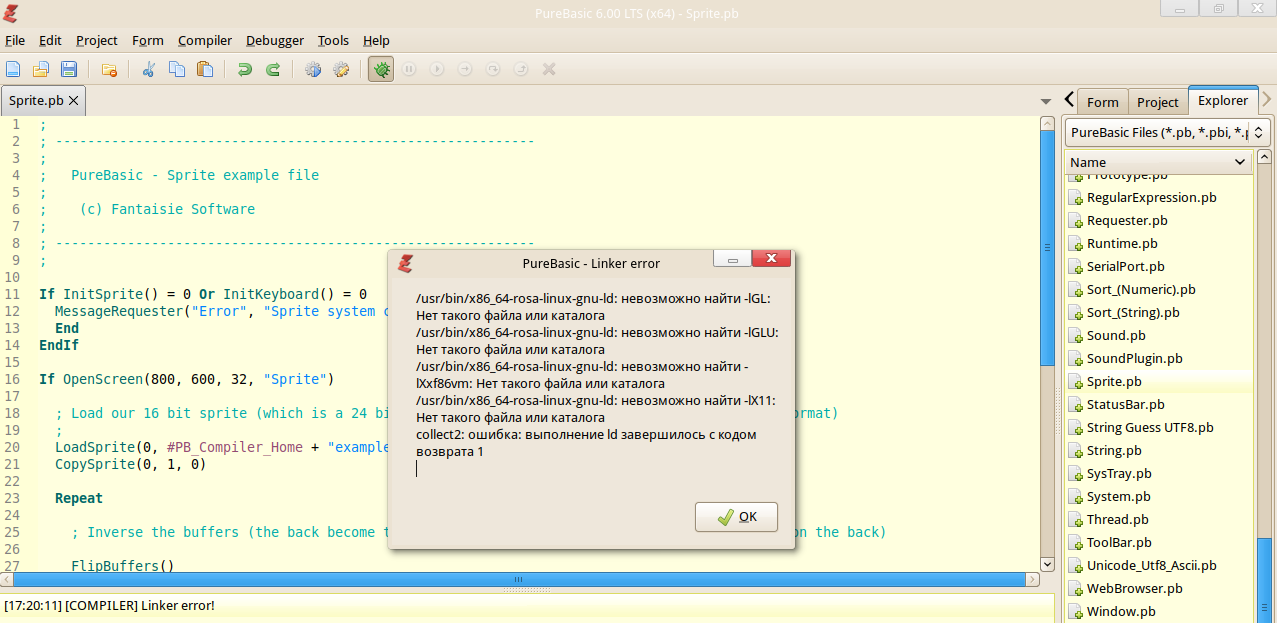Undo the last edit
Screen dimensions: 1277x623
coord(244,69)
